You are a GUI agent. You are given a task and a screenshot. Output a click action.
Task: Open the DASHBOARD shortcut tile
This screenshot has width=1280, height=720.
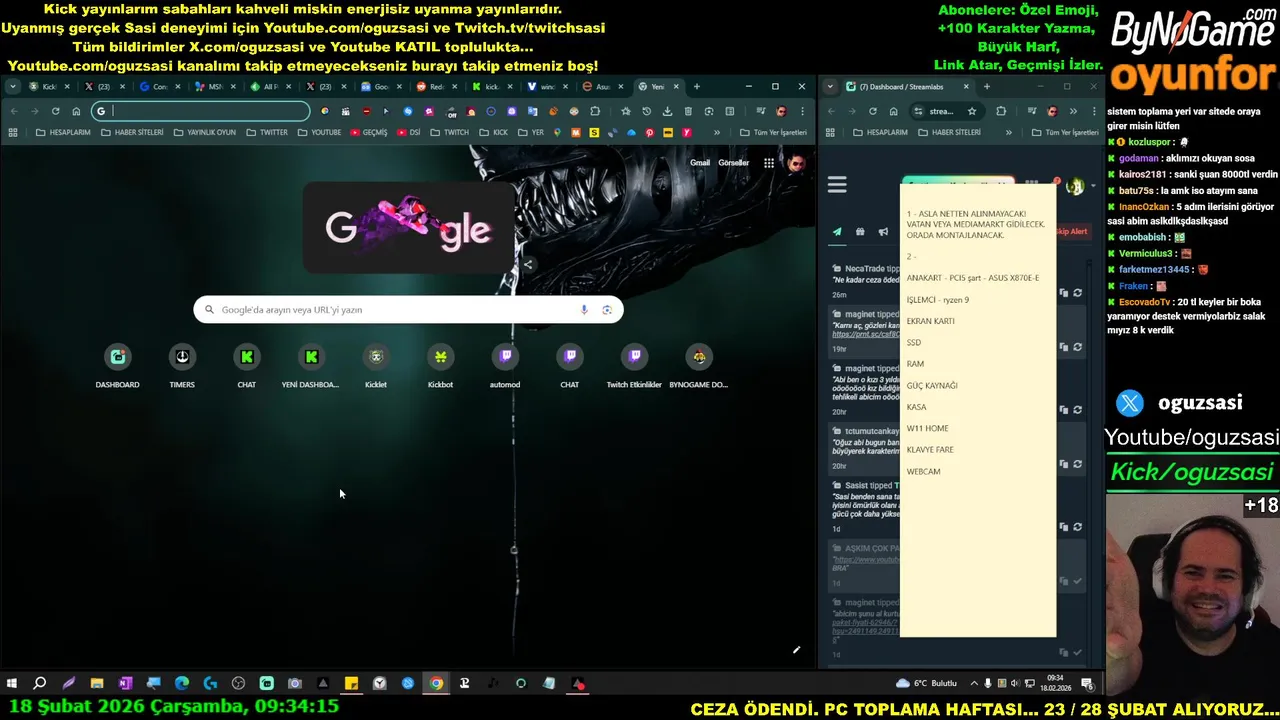(x=117, y=366)
